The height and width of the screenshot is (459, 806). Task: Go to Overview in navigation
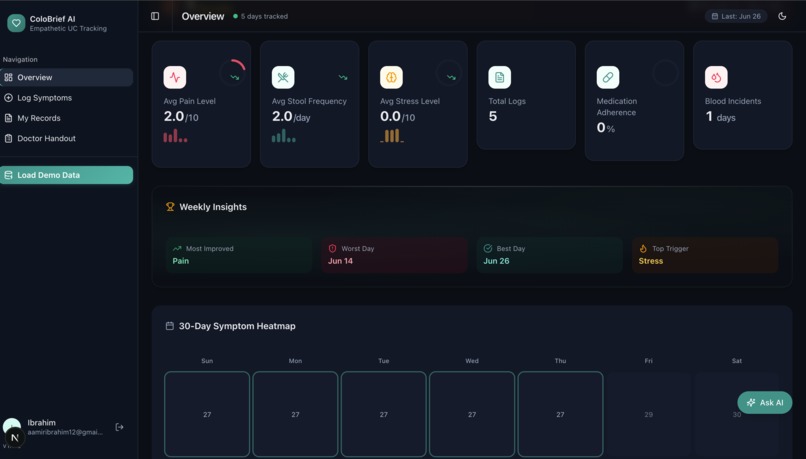[66, 77]
